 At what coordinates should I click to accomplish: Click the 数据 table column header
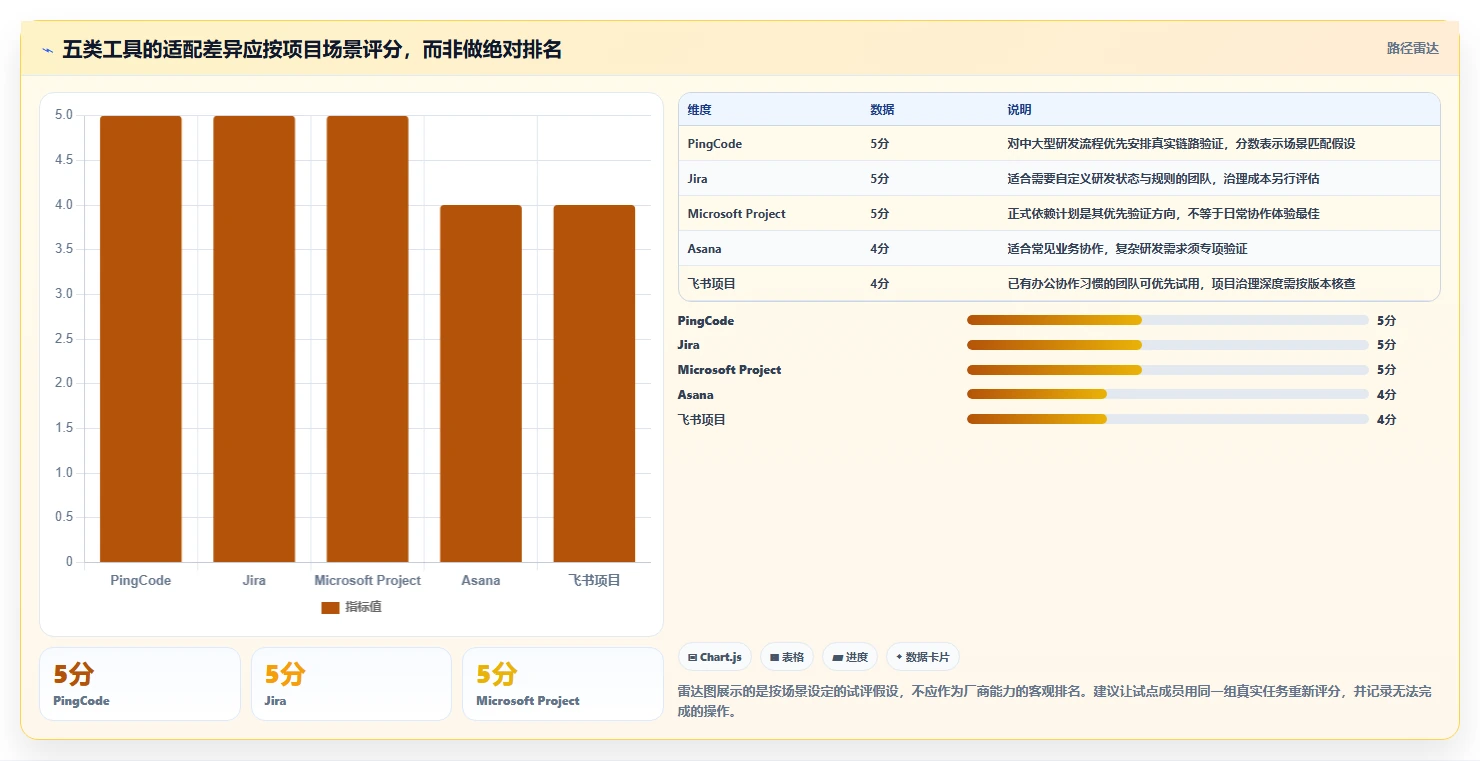point(882,110)
